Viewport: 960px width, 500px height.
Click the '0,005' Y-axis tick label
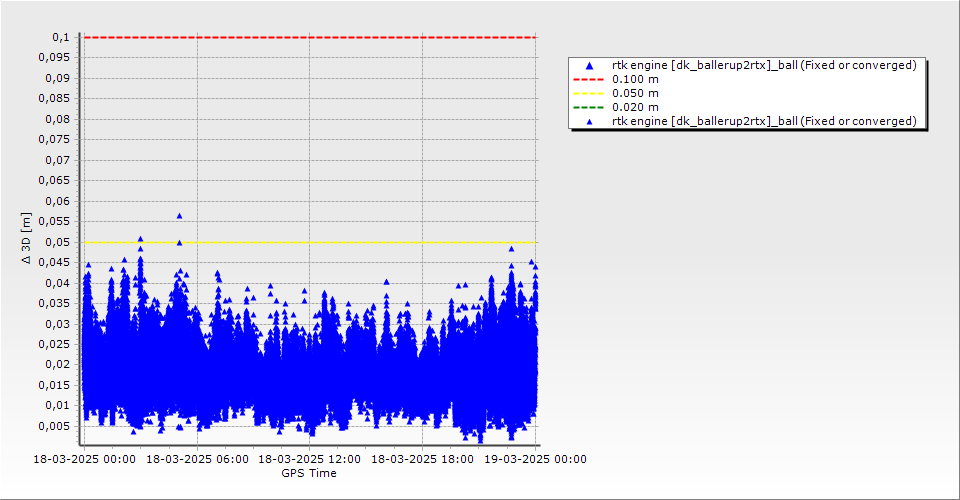tap(54, 427)
